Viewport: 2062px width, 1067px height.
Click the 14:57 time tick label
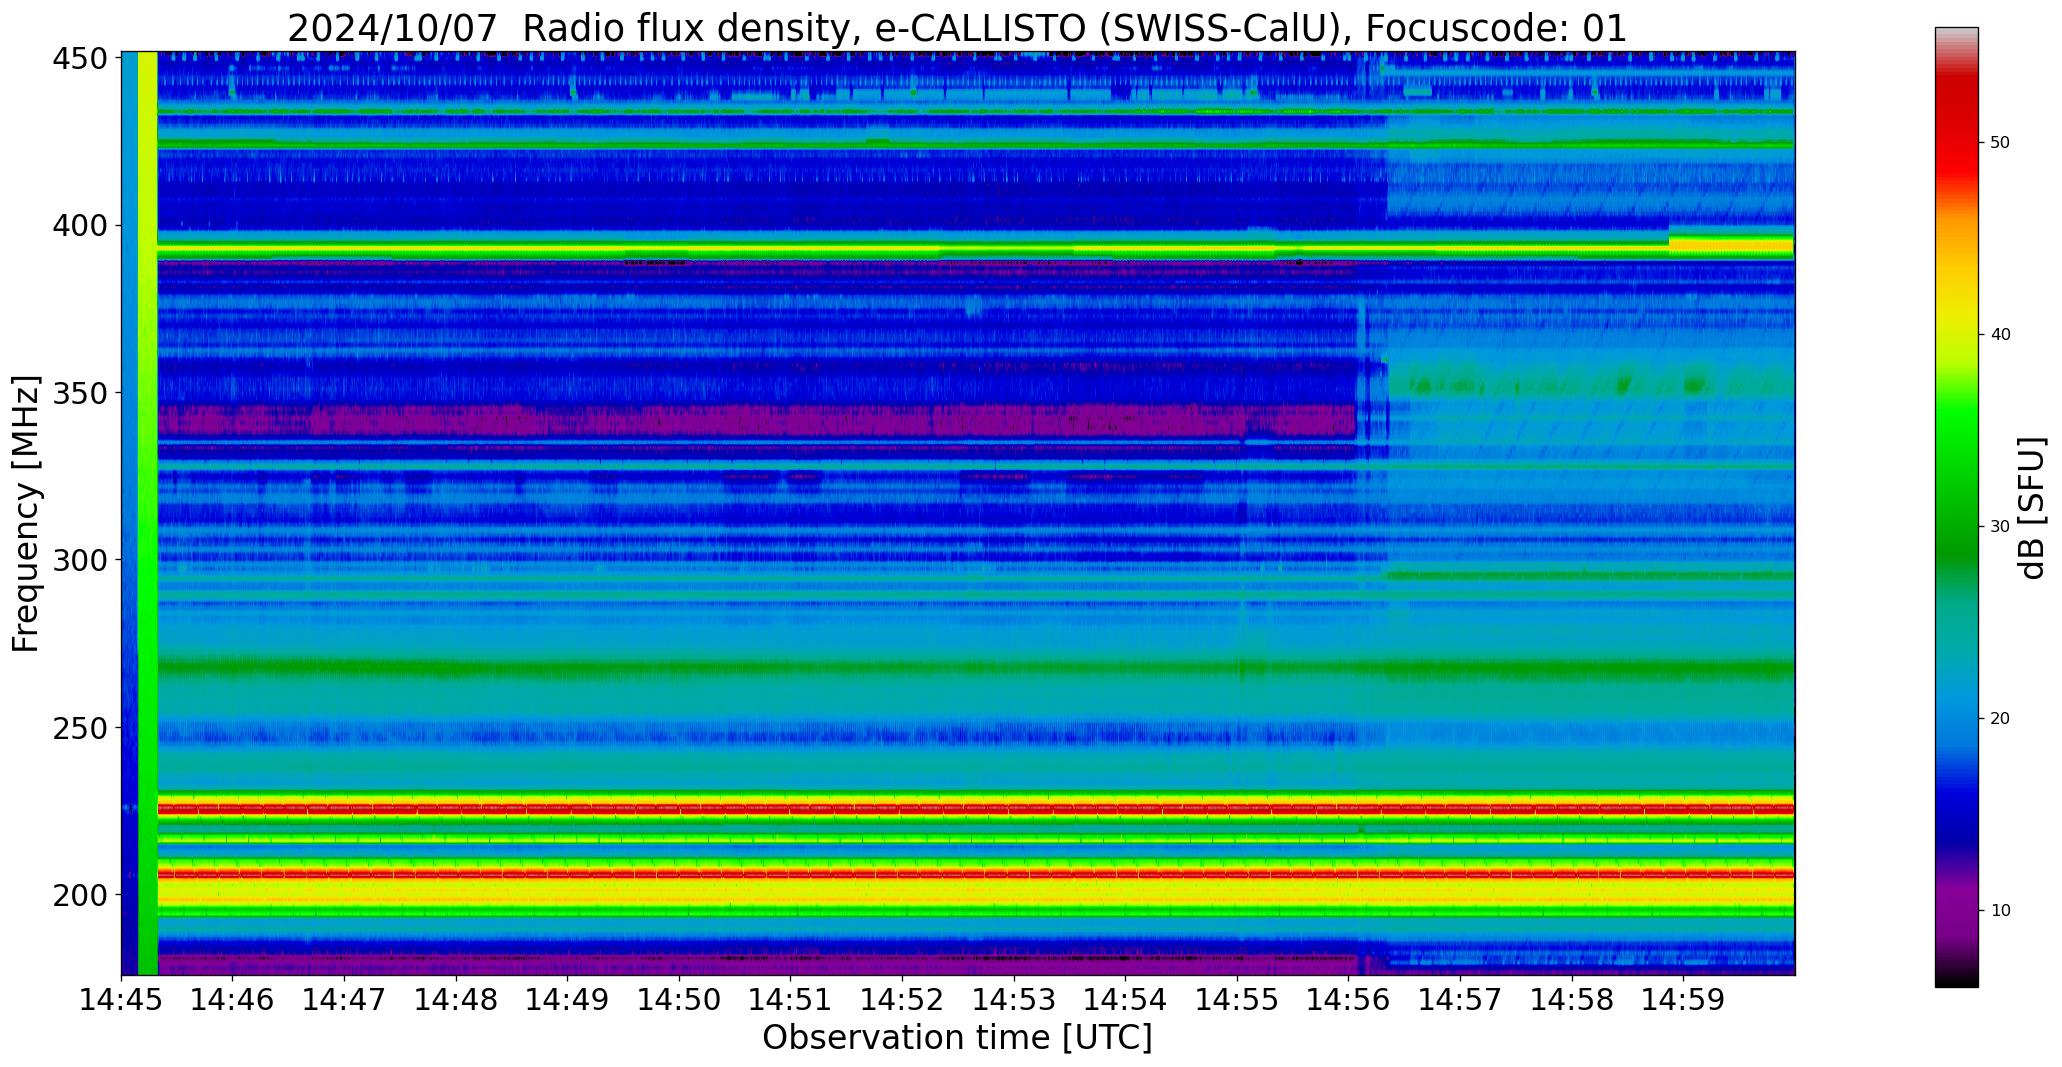[1460, 998]
